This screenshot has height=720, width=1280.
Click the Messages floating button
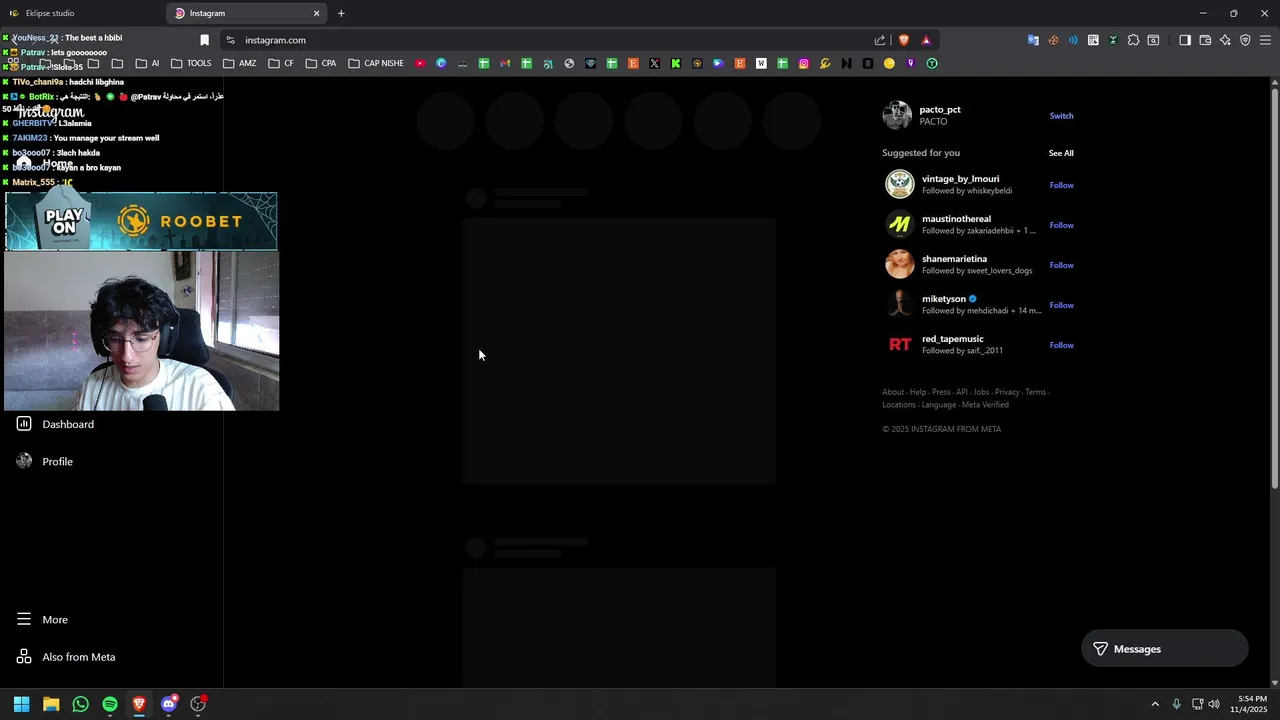1165,649
